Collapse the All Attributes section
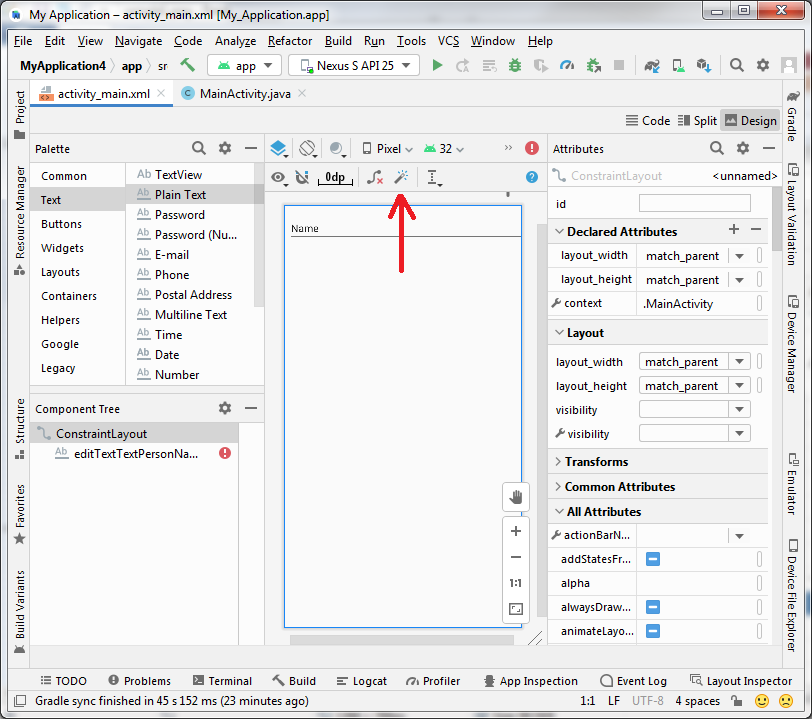 [559, 511]
